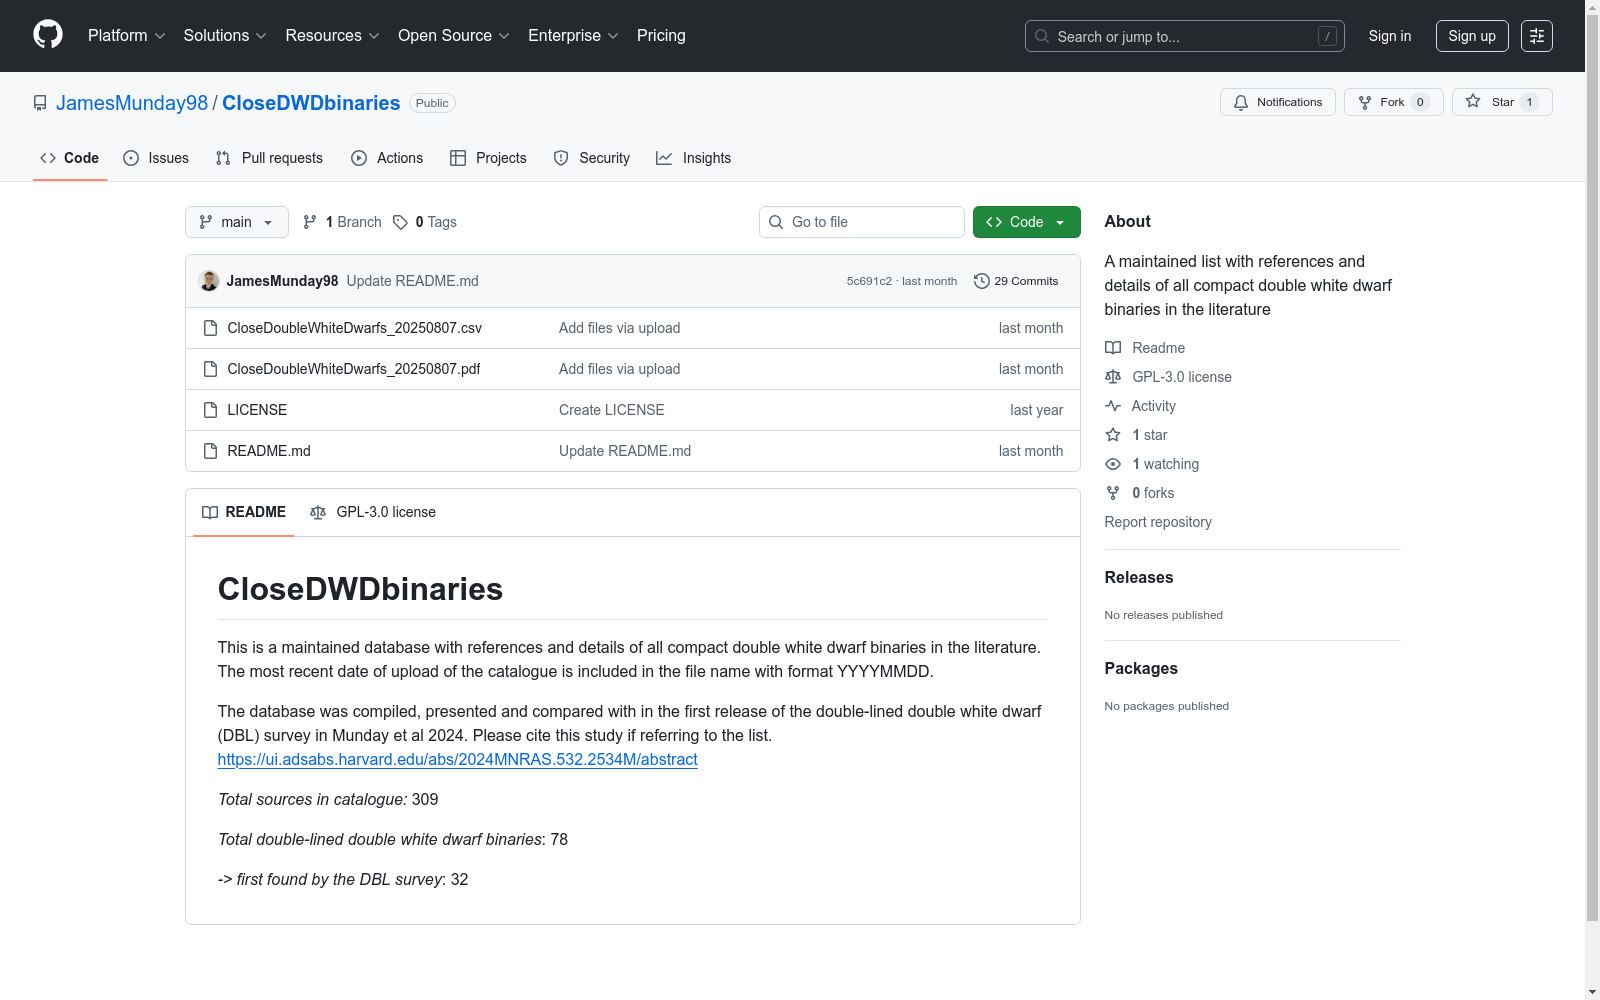1600x1000 pixels.
Task: Open the ADS Harvard abstract link
Action: pyautogui.click(x=458, y=759)
